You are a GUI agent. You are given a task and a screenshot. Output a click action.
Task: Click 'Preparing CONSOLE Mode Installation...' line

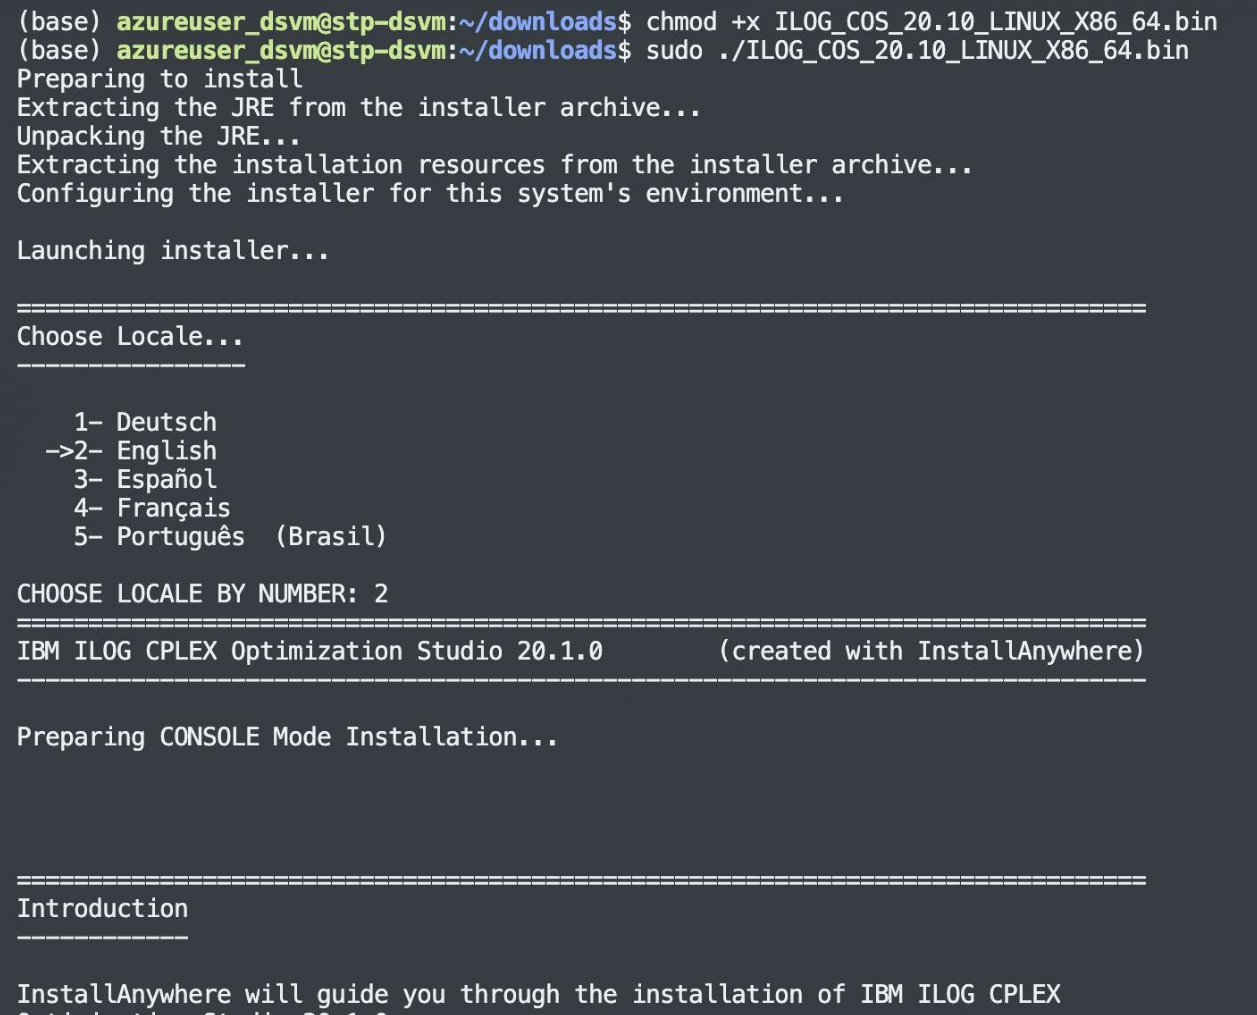point(287,737)
